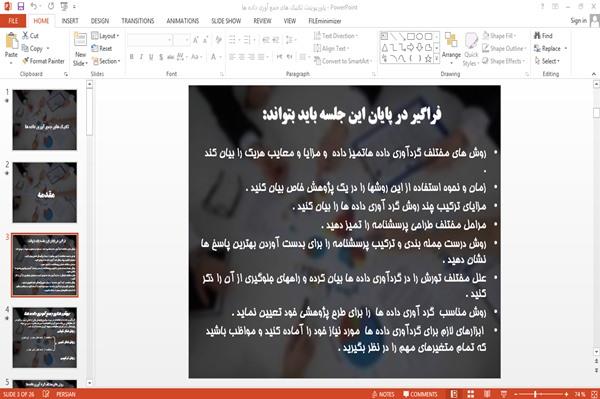Click the Paste clipboard icon
The height and width of the screenshot is (399, 600).
[x=11, y=40]
